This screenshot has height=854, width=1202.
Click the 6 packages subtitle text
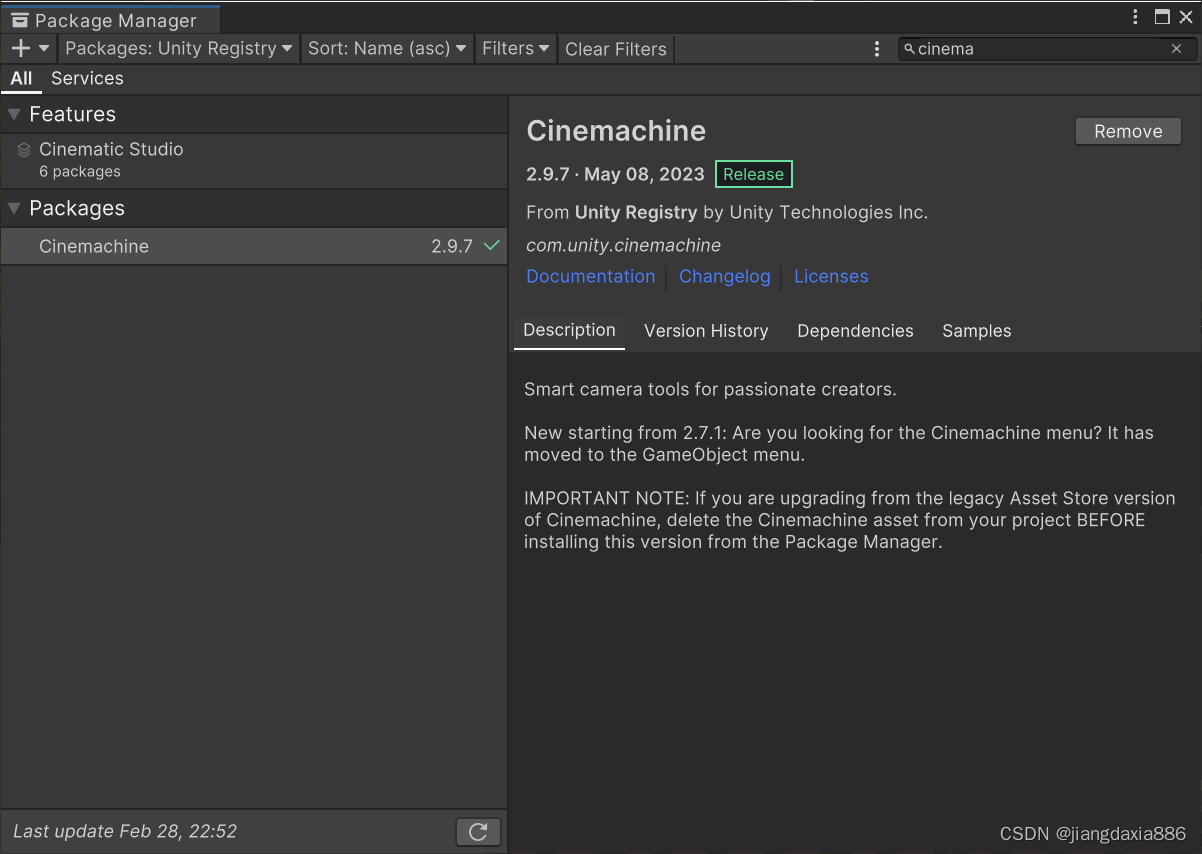coord(80,172)
